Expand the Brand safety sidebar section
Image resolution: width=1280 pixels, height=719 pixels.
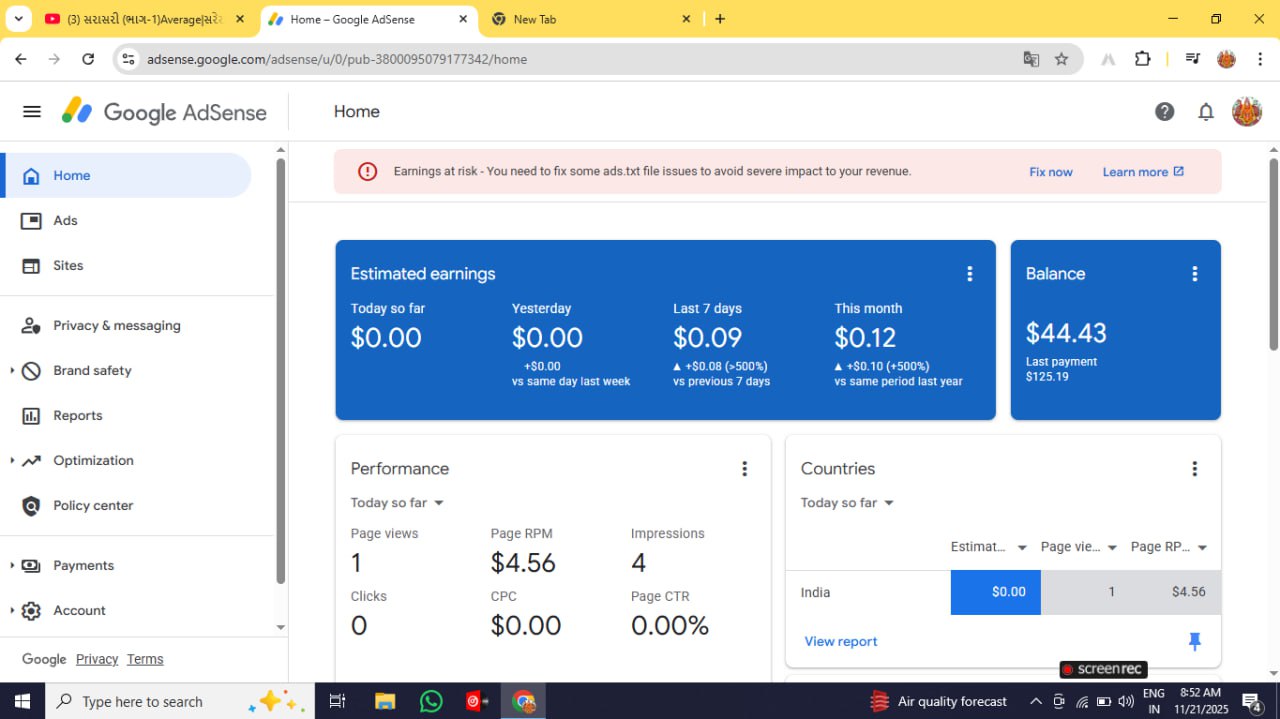[x=13, y=371]
